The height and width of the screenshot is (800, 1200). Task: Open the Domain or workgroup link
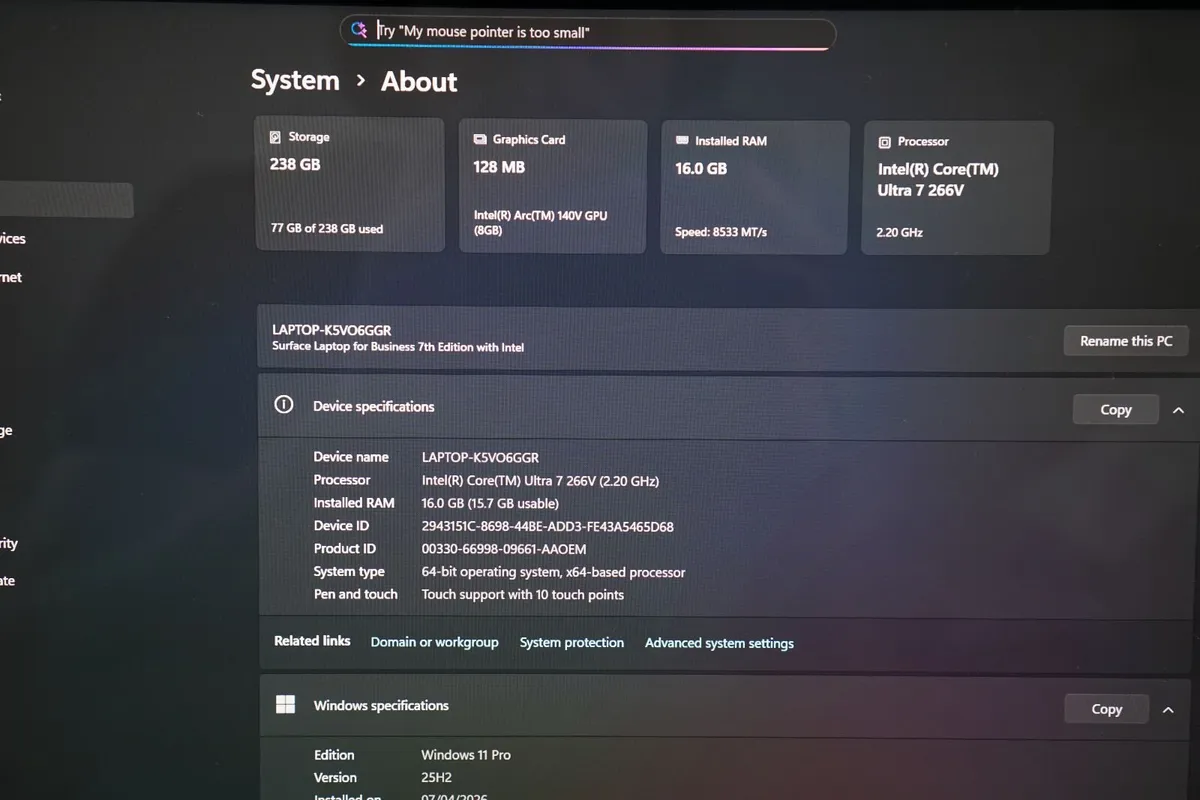434,642
